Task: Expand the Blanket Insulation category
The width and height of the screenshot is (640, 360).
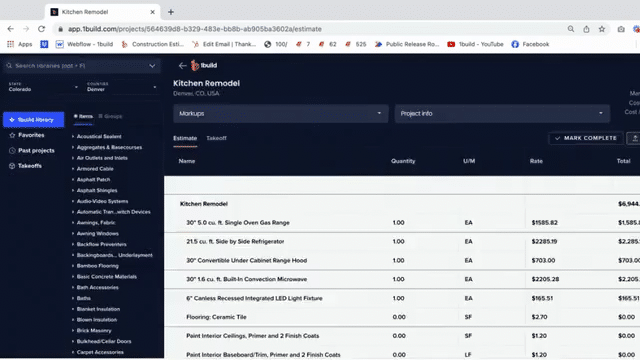Action: pos(96,309)
